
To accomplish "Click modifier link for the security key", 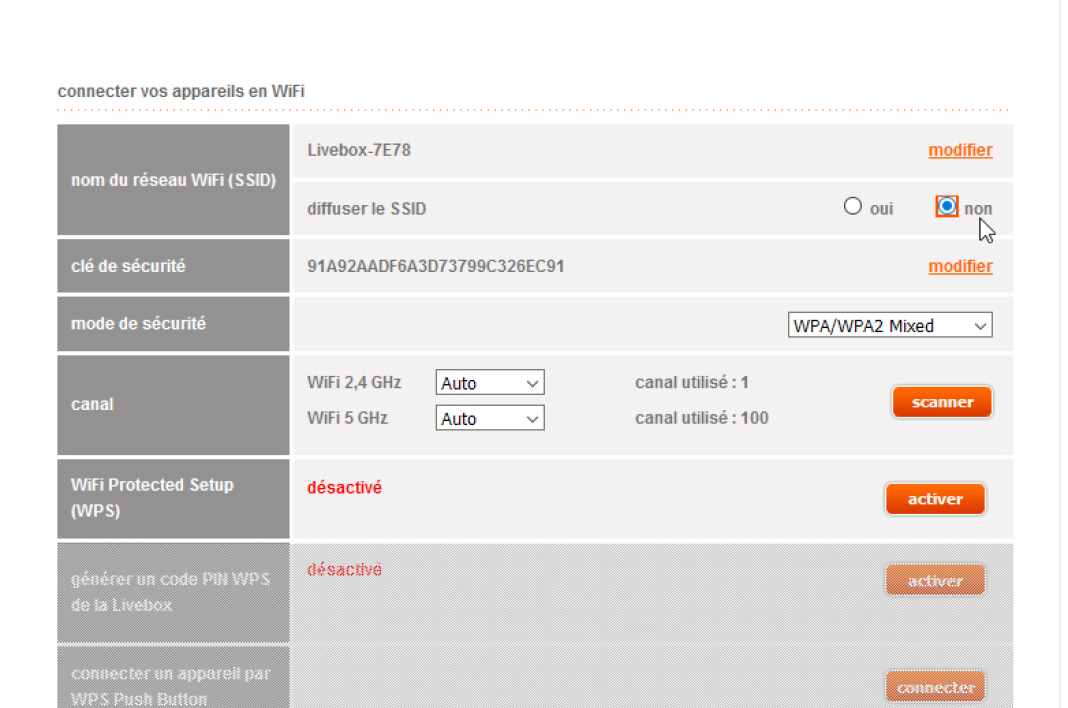I will click(960, 266).
